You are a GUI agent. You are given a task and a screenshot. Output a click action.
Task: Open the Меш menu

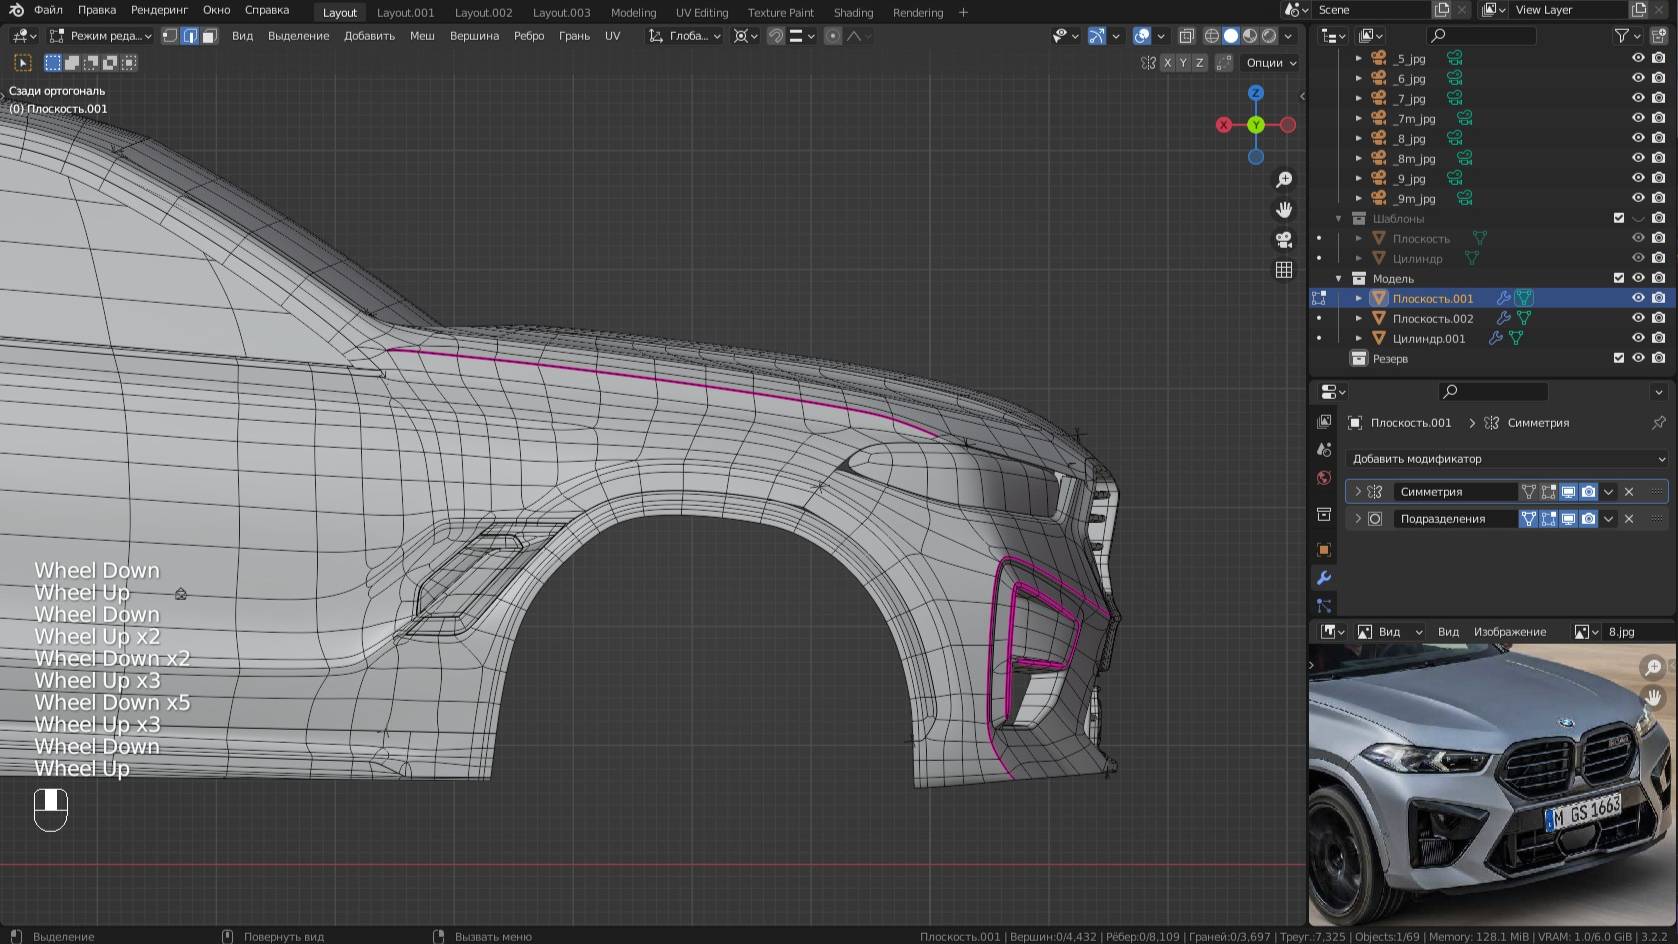point(422,36)
